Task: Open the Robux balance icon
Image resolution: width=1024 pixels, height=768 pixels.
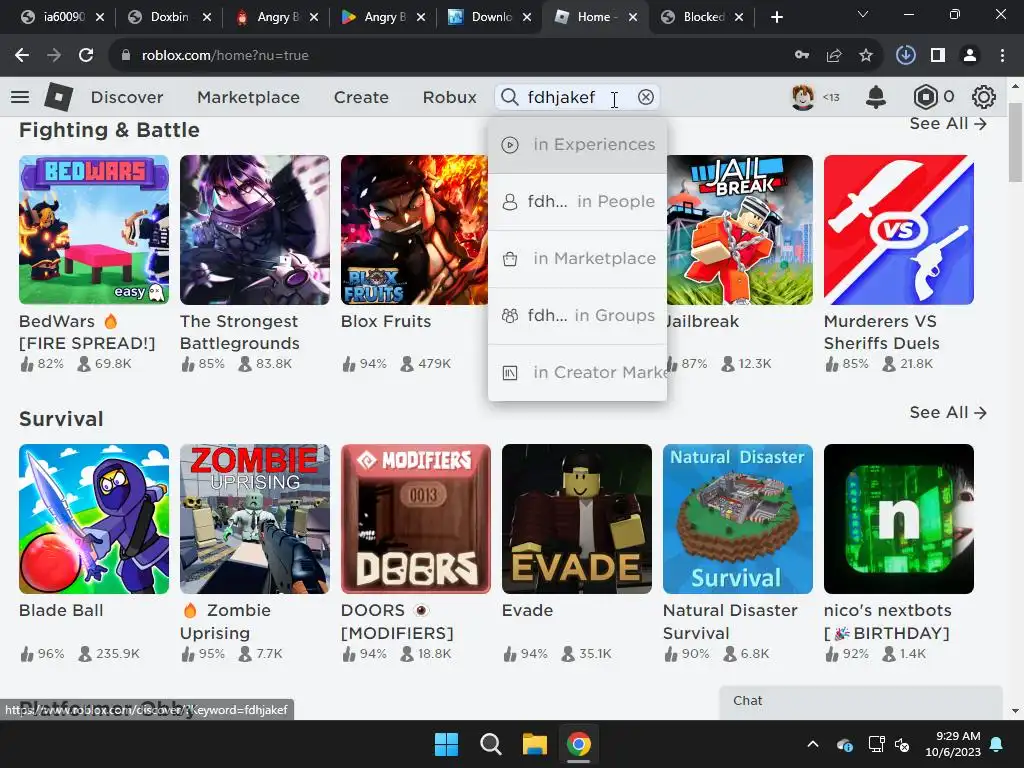Action: point(925,97)
